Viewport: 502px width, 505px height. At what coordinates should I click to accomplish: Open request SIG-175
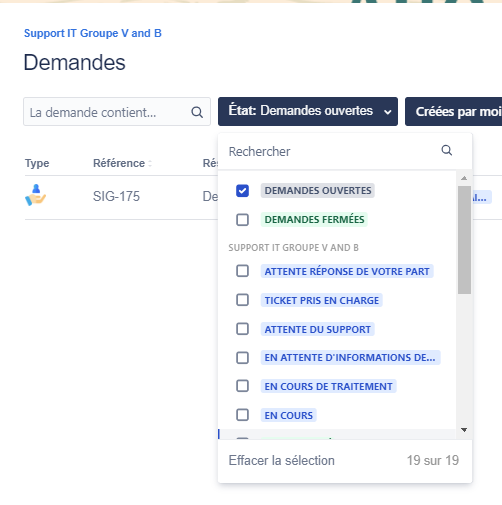(x=116, y=196)
